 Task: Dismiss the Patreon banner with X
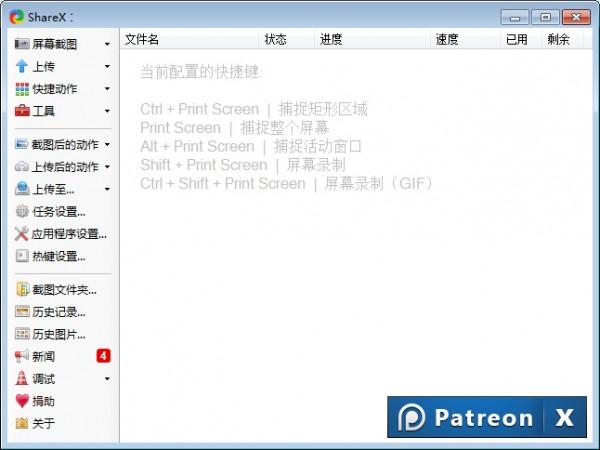point(565,417)
